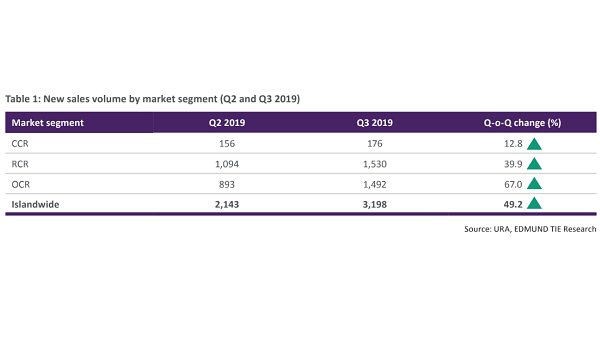Select the Q-o-Q change (%) column header
The height and width of the screenshot is (360, 600).
(522, 123)
